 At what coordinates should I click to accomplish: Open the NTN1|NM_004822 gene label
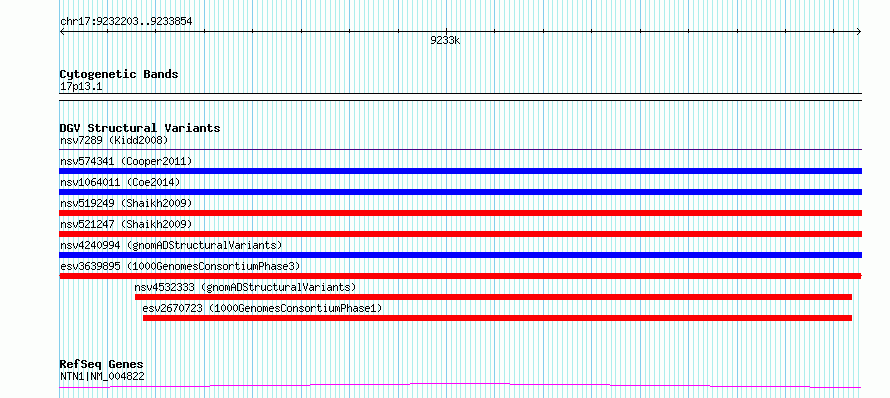(102, 376)
